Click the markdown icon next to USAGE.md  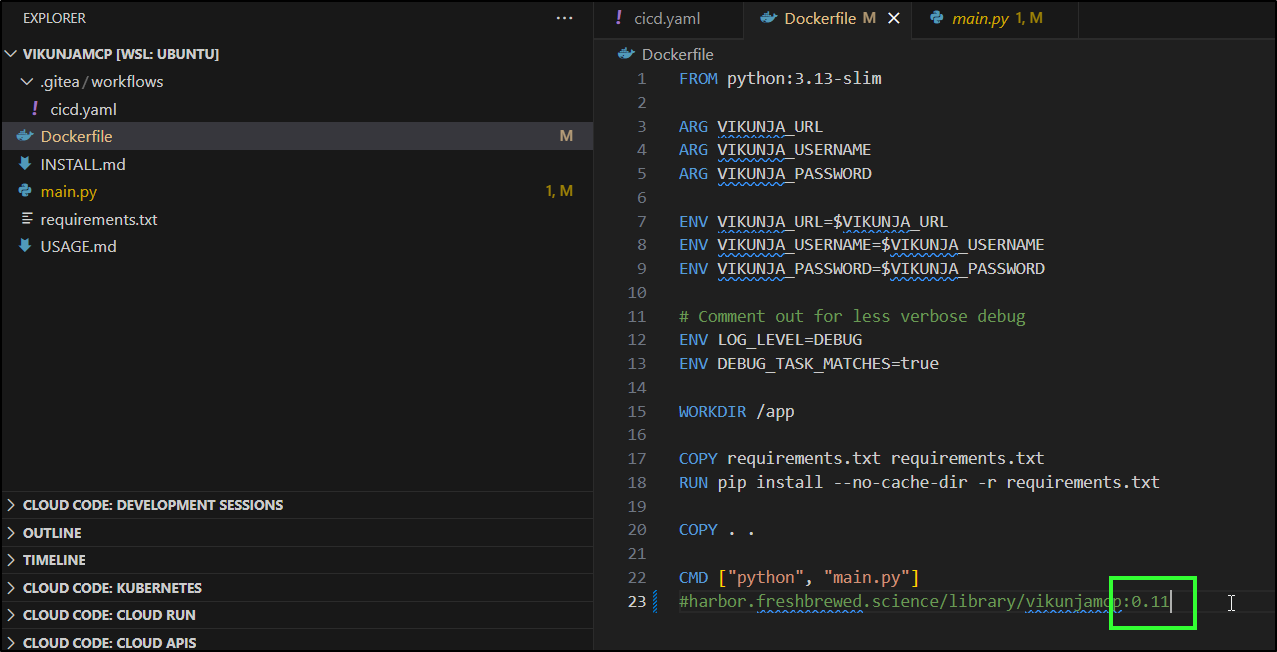click(x=25, y=246)
